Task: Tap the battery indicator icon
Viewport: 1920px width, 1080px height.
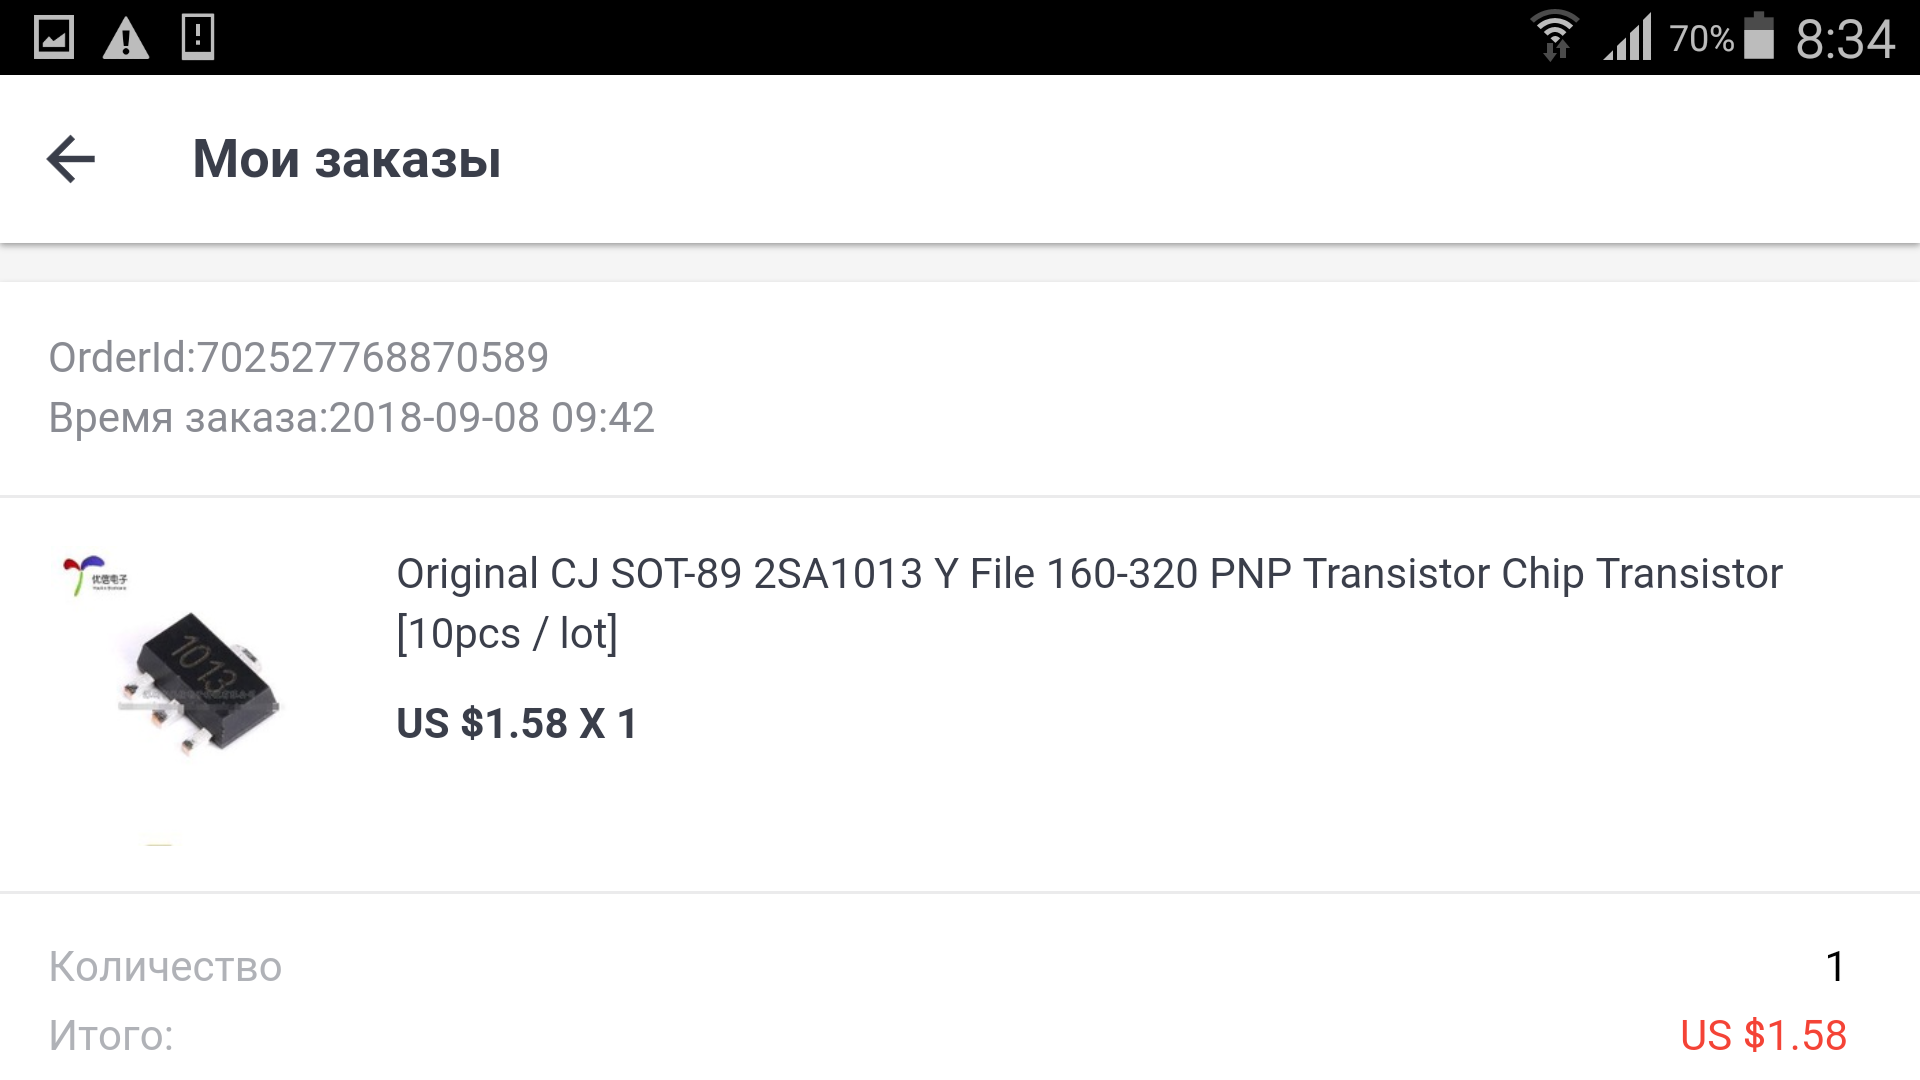Action: click(1759, 36)
